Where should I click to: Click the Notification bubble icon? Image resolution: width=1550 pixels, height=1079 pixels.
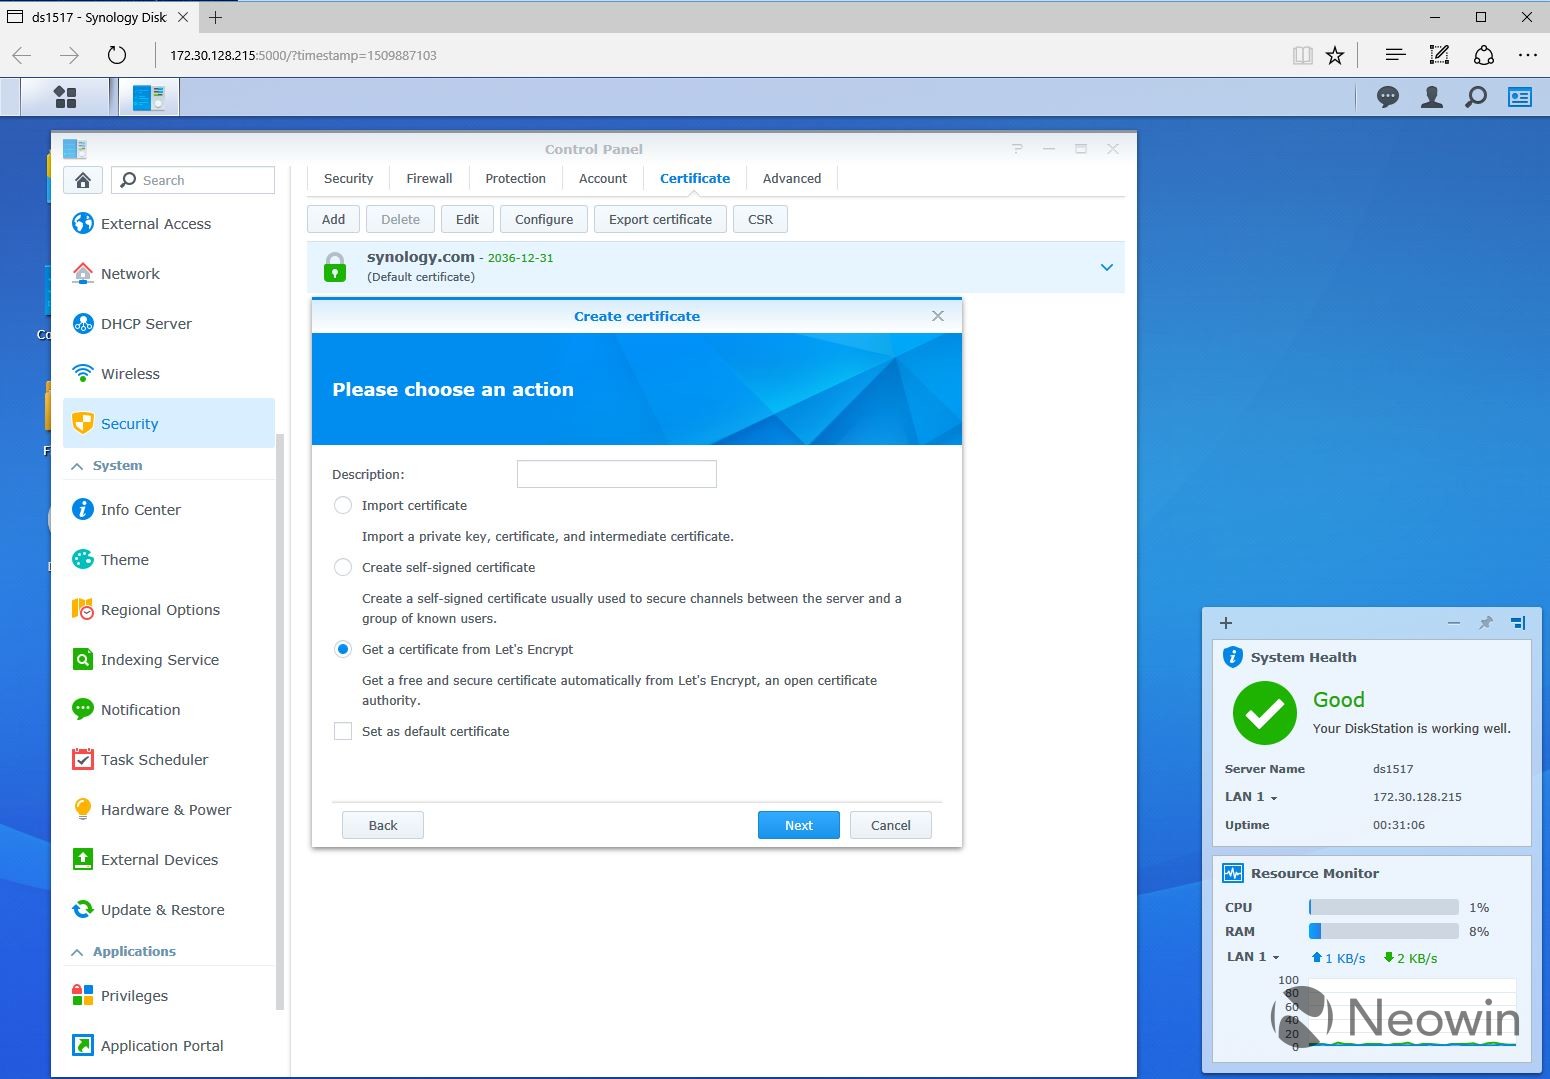(x=83, y=709)
